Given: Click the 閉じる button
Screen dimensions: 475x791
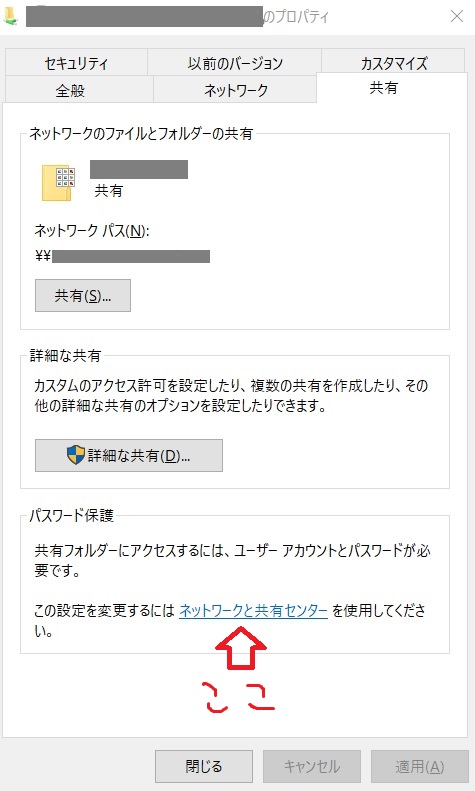Looking at the screenshot, I should (x=204, y=766).
